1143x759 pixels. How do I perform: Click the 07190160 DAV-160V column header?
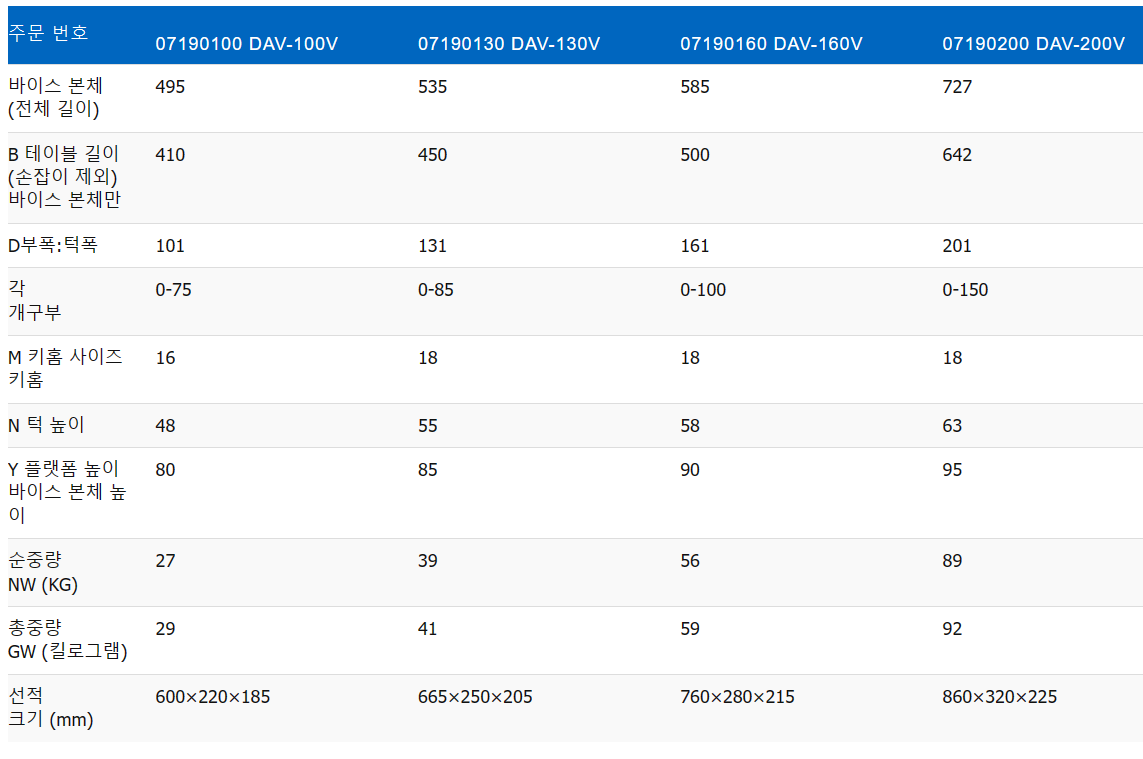[771, 44]
